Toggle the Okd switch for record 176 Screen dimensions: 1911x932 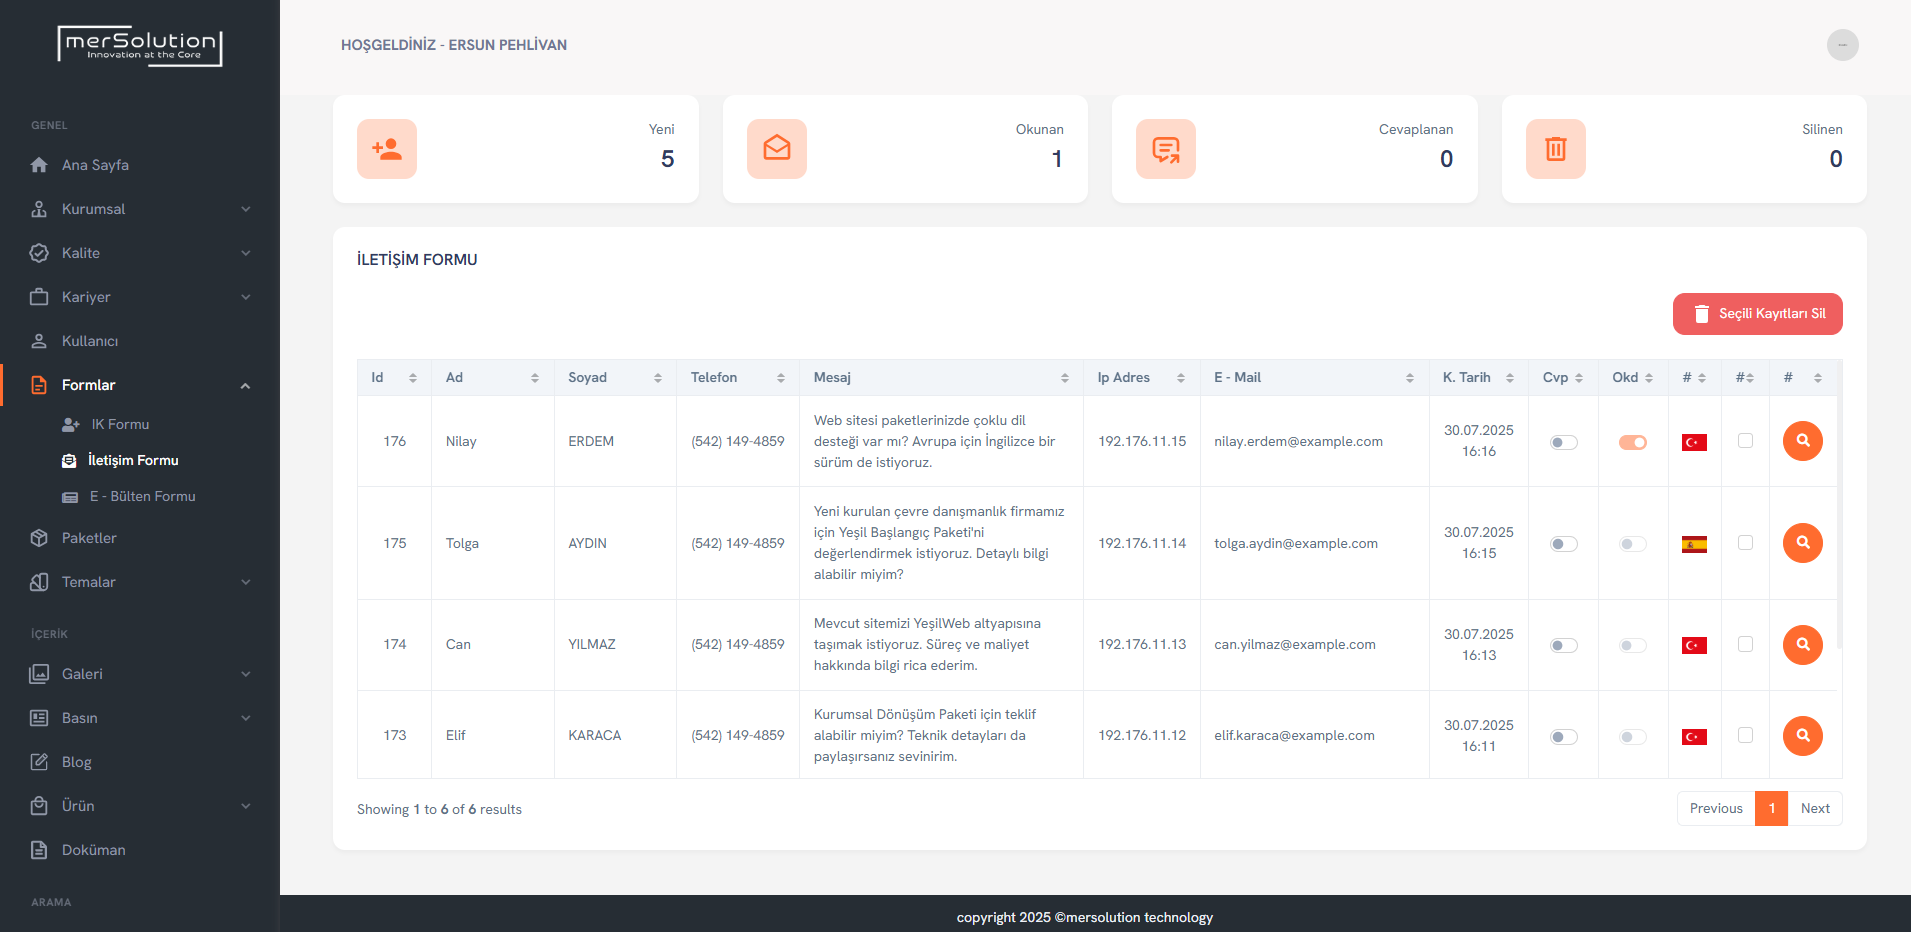click(1632, 442)
